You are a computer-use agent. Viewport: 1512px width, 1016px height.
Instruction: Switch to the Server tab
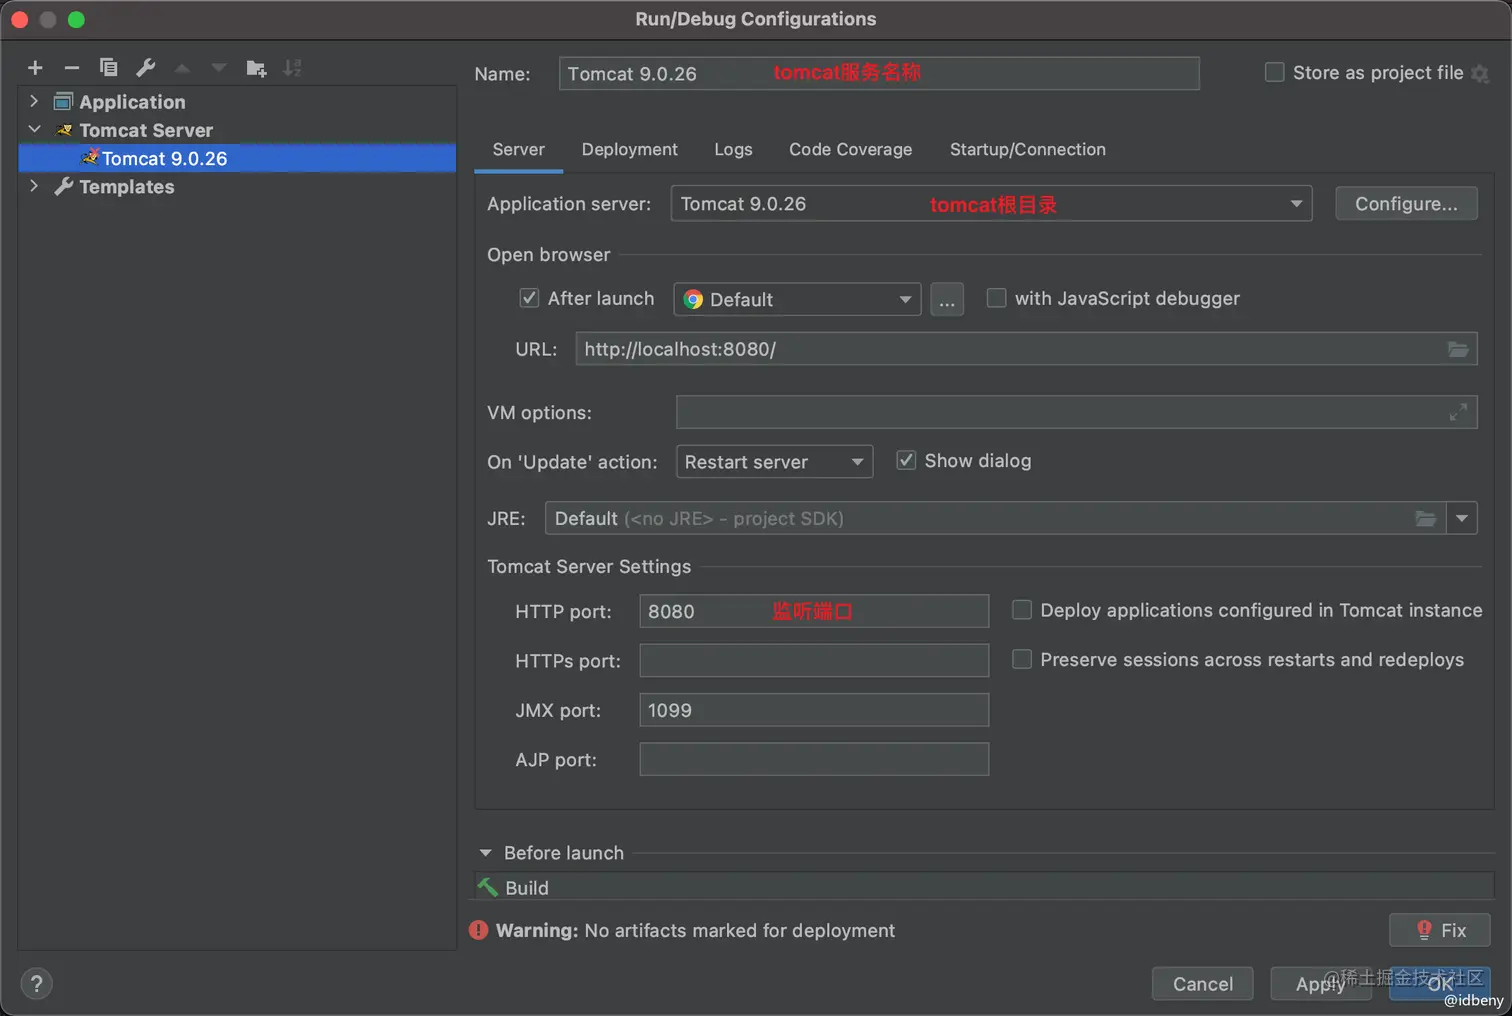(x=518, y=149)
